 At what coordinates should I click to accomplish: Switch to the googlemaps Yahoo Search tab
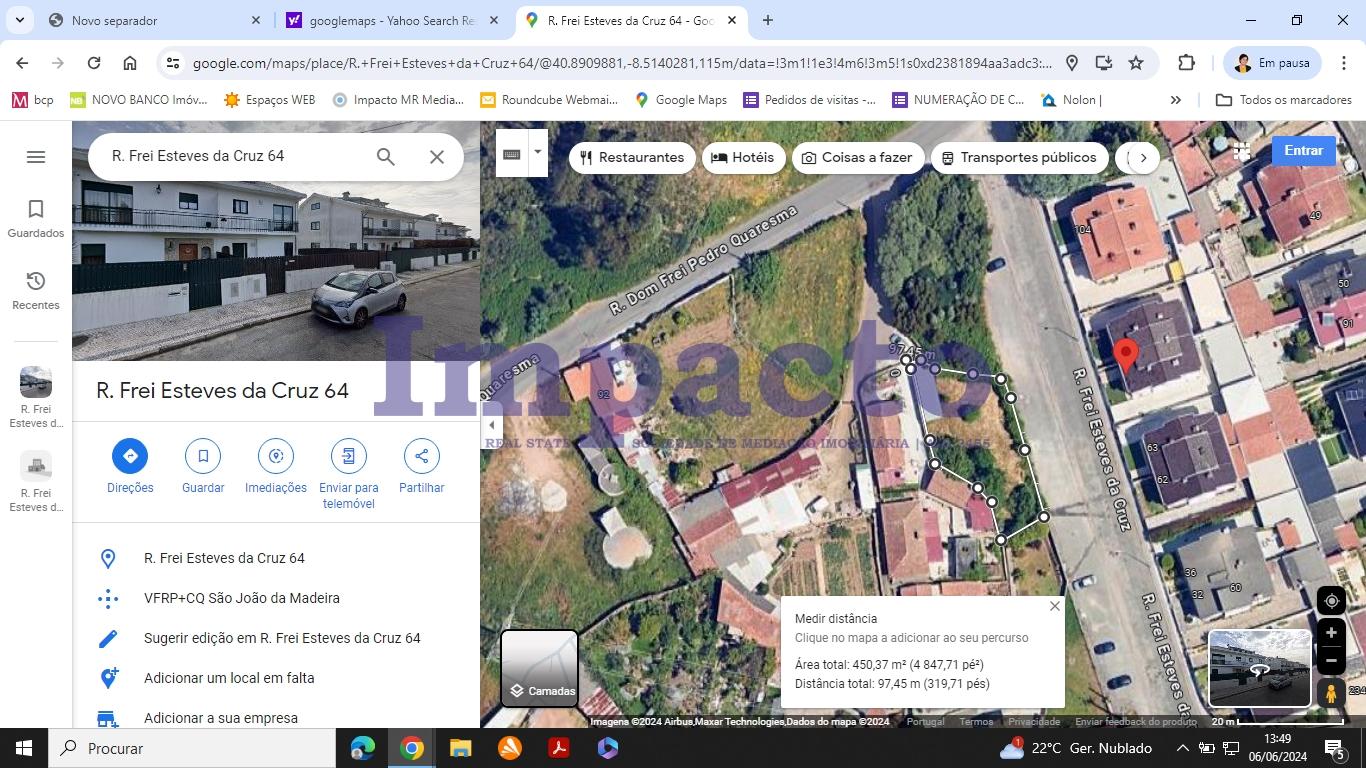click(x=390, y=20)
